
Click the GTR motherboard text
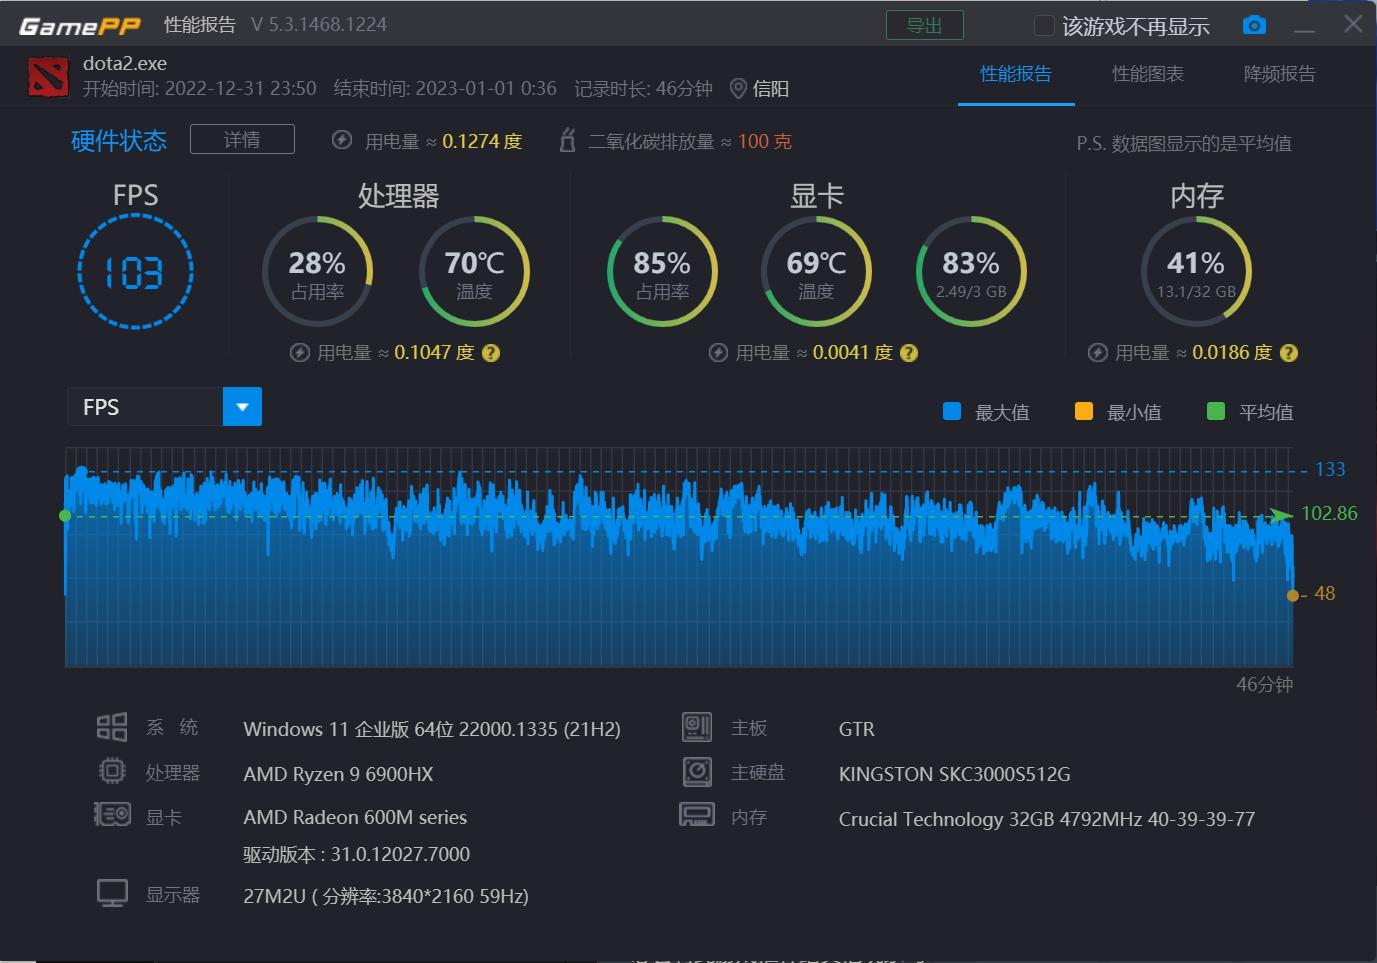coord(856,729)
